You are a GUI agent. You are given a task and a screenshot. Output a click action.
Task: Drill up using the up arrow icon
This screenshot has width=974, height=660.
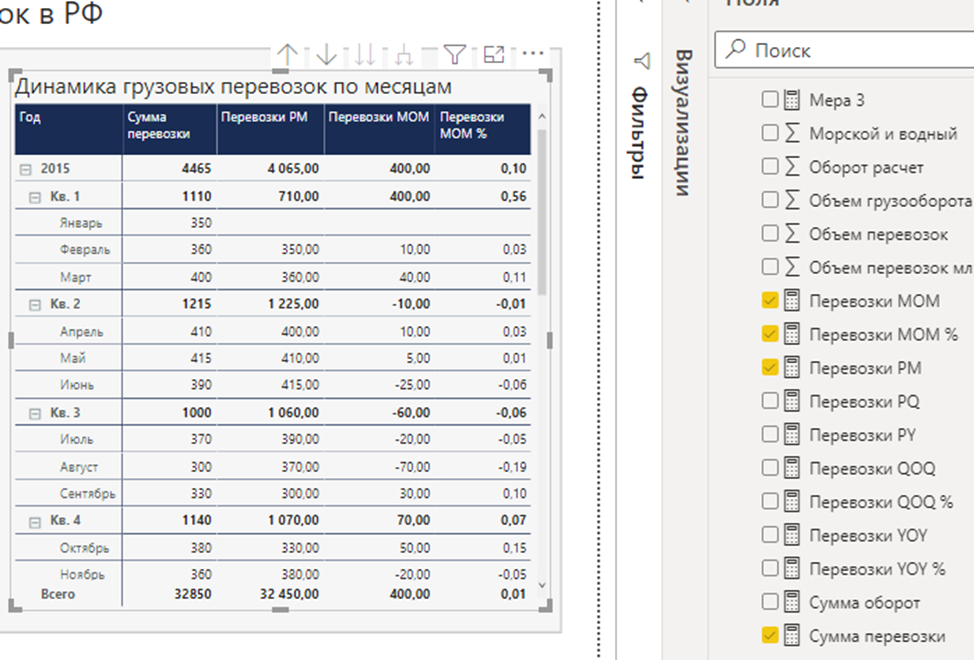pyautogui.click(x=287, y=55)
